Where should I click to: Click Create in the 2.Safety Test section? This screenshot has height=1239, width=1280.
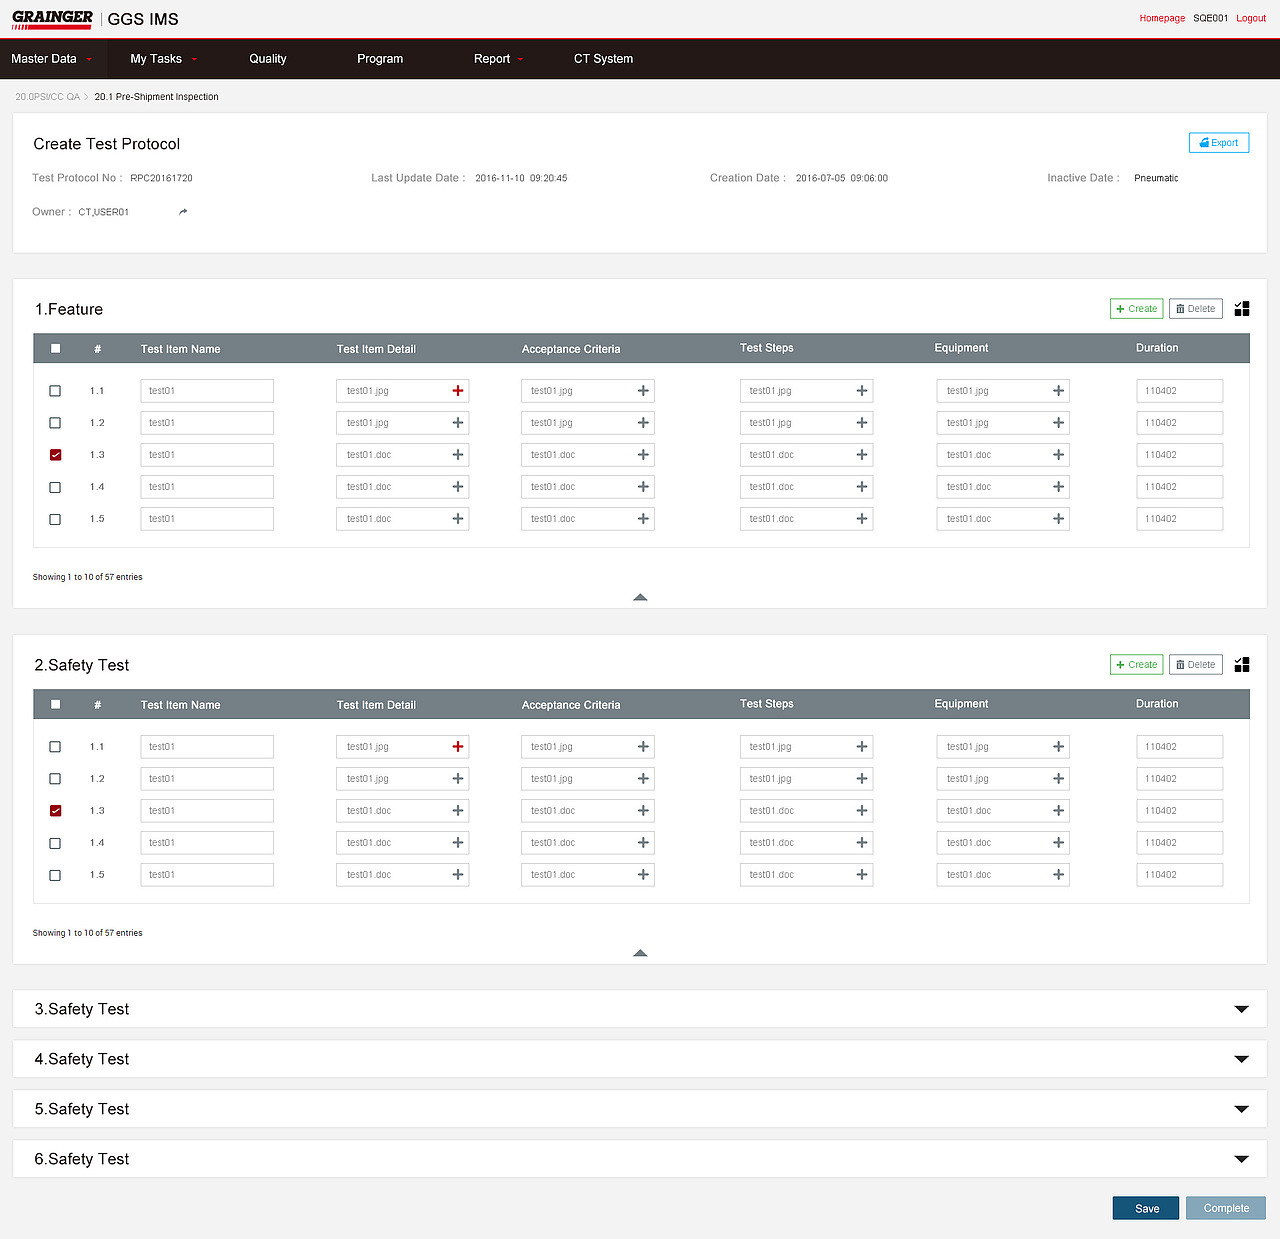(x=1136, y=665)
